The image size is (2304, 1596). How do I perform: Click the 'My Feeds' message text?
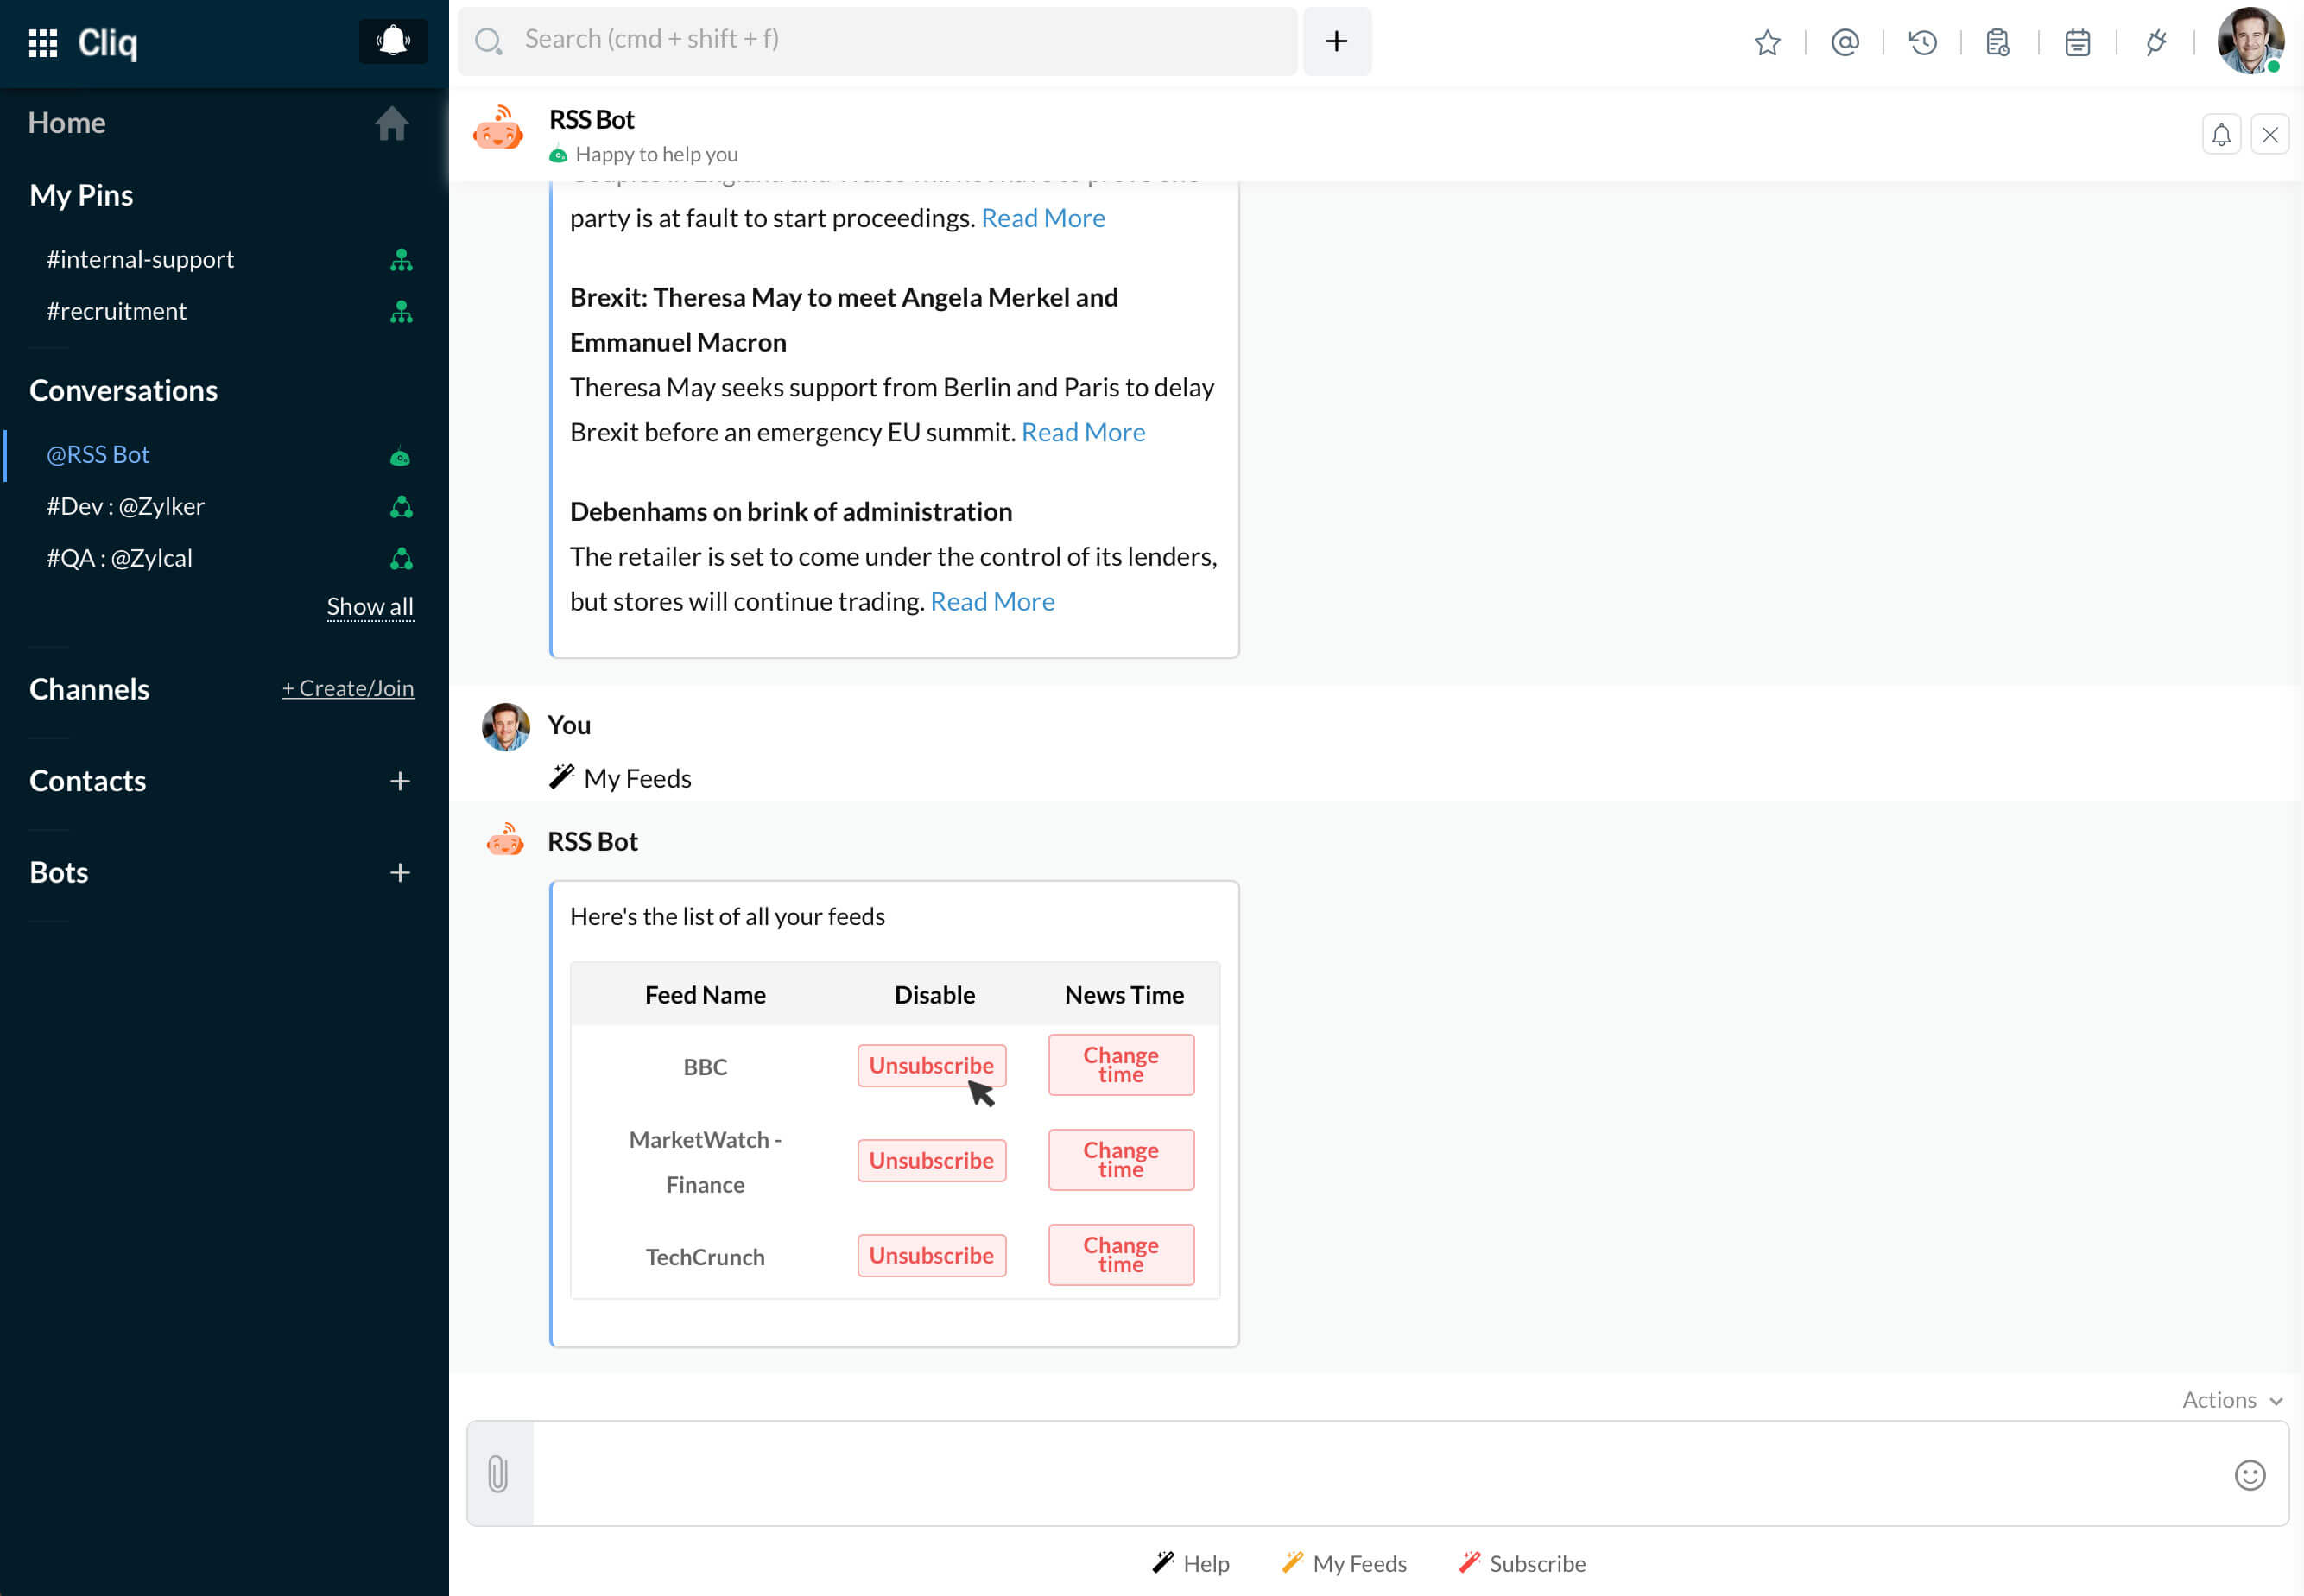637,778
